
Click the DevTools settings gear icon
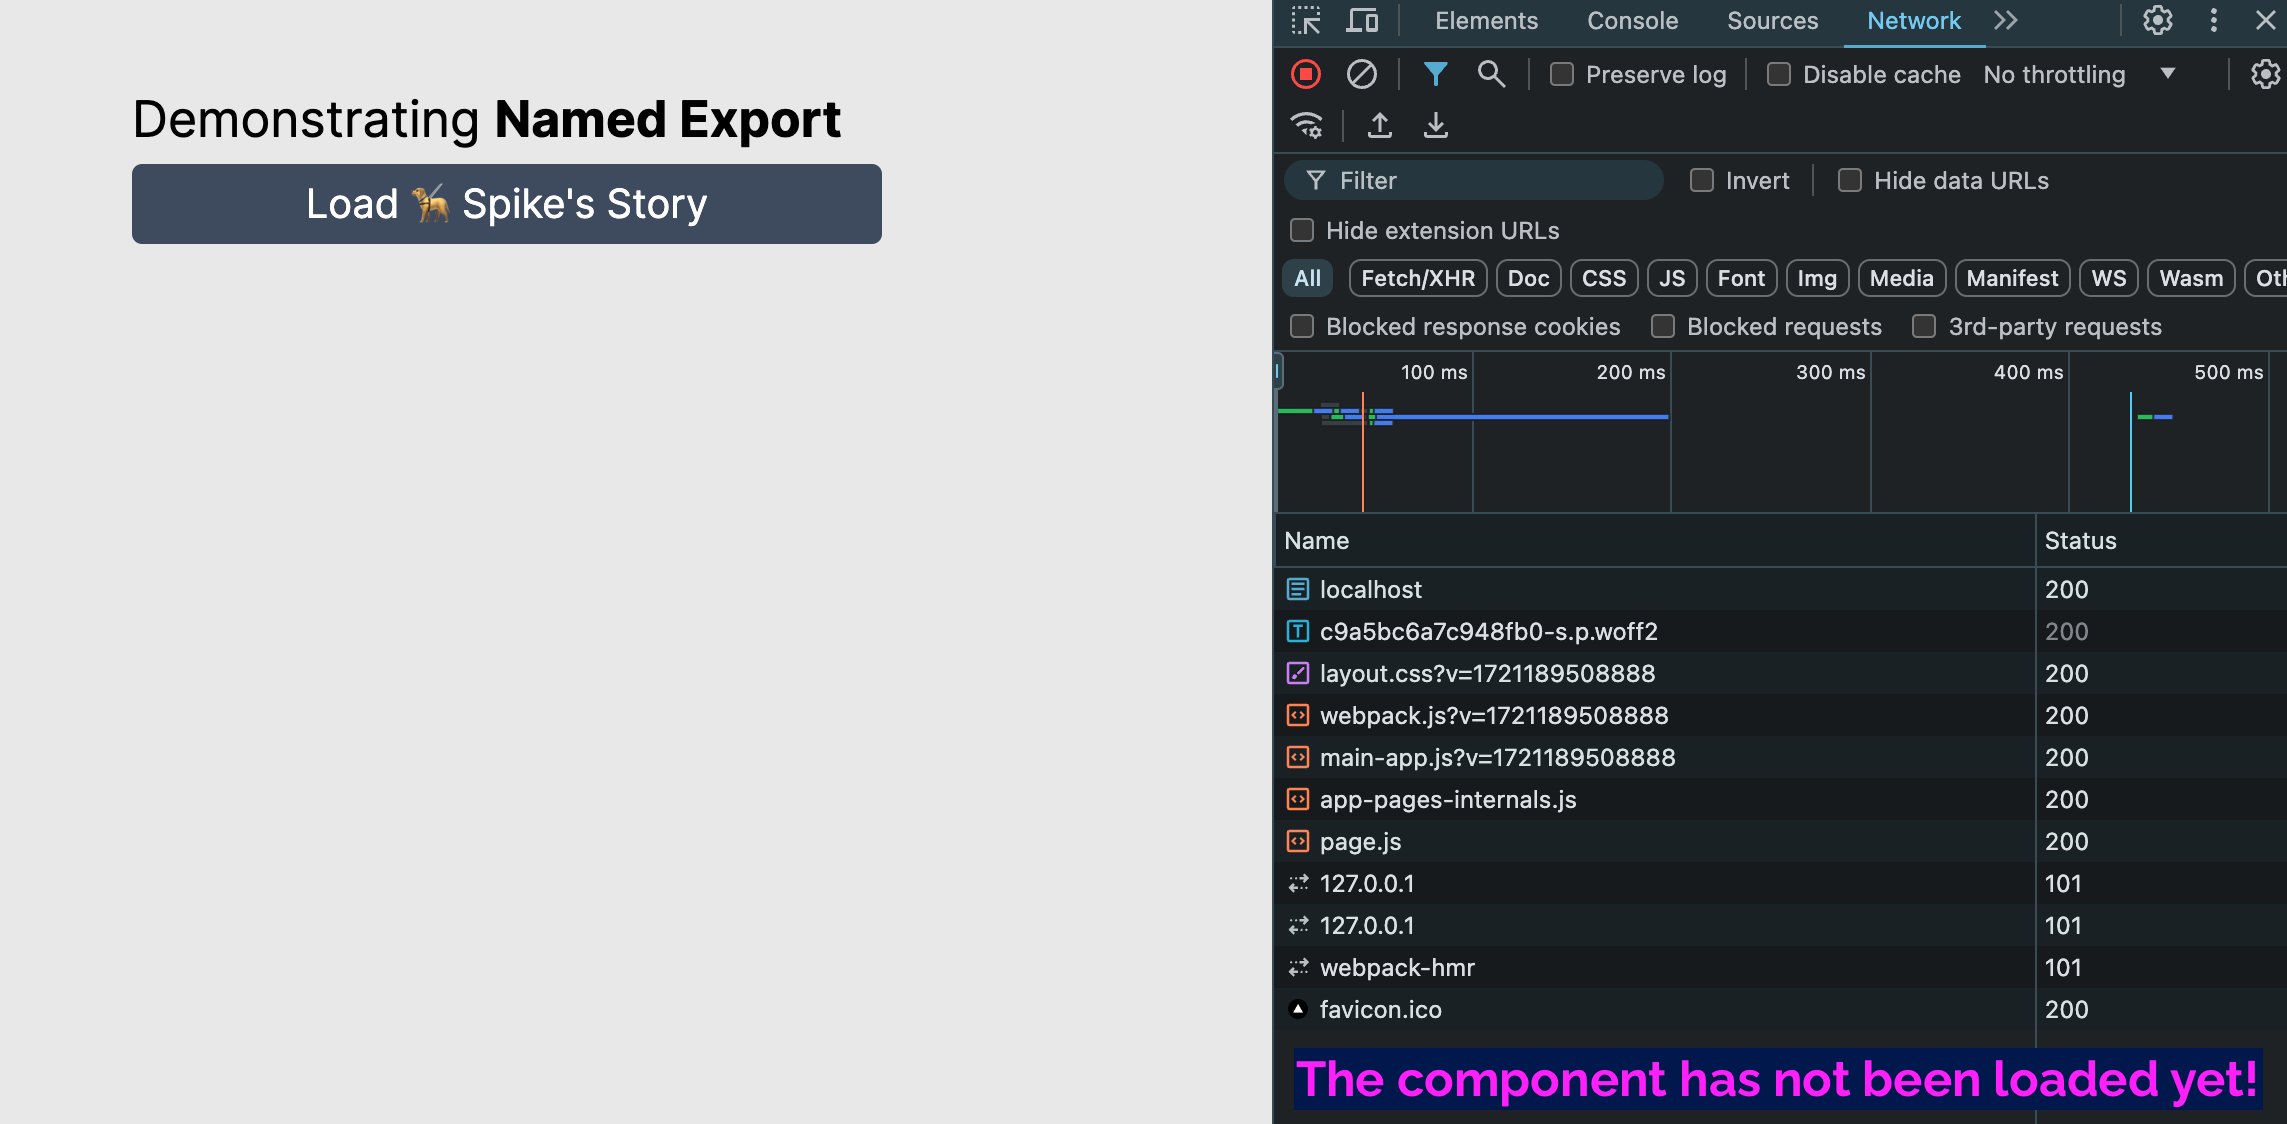(x=2157, y=22)
